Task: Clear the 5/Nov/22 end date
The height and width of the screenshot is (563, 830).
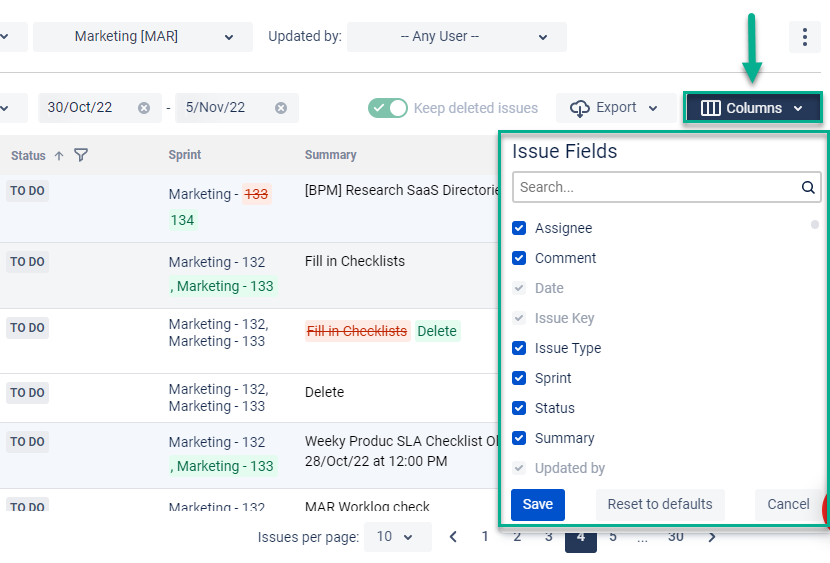Action: (281, 108)
